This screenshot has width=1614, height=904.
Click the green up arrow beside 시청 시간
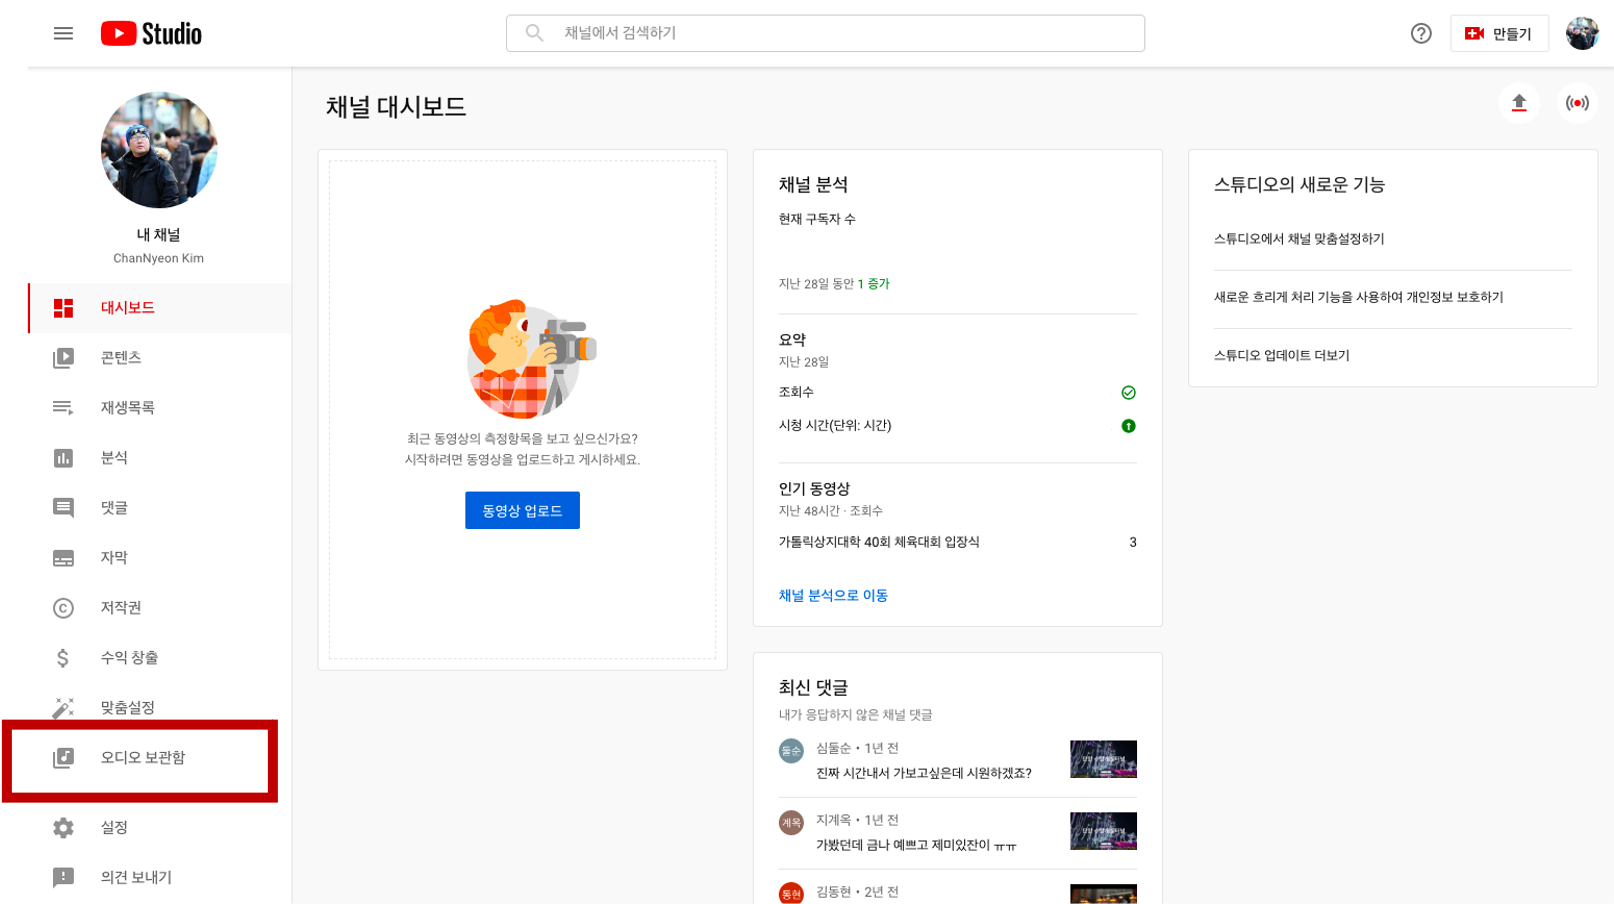tap(1128, 426)
